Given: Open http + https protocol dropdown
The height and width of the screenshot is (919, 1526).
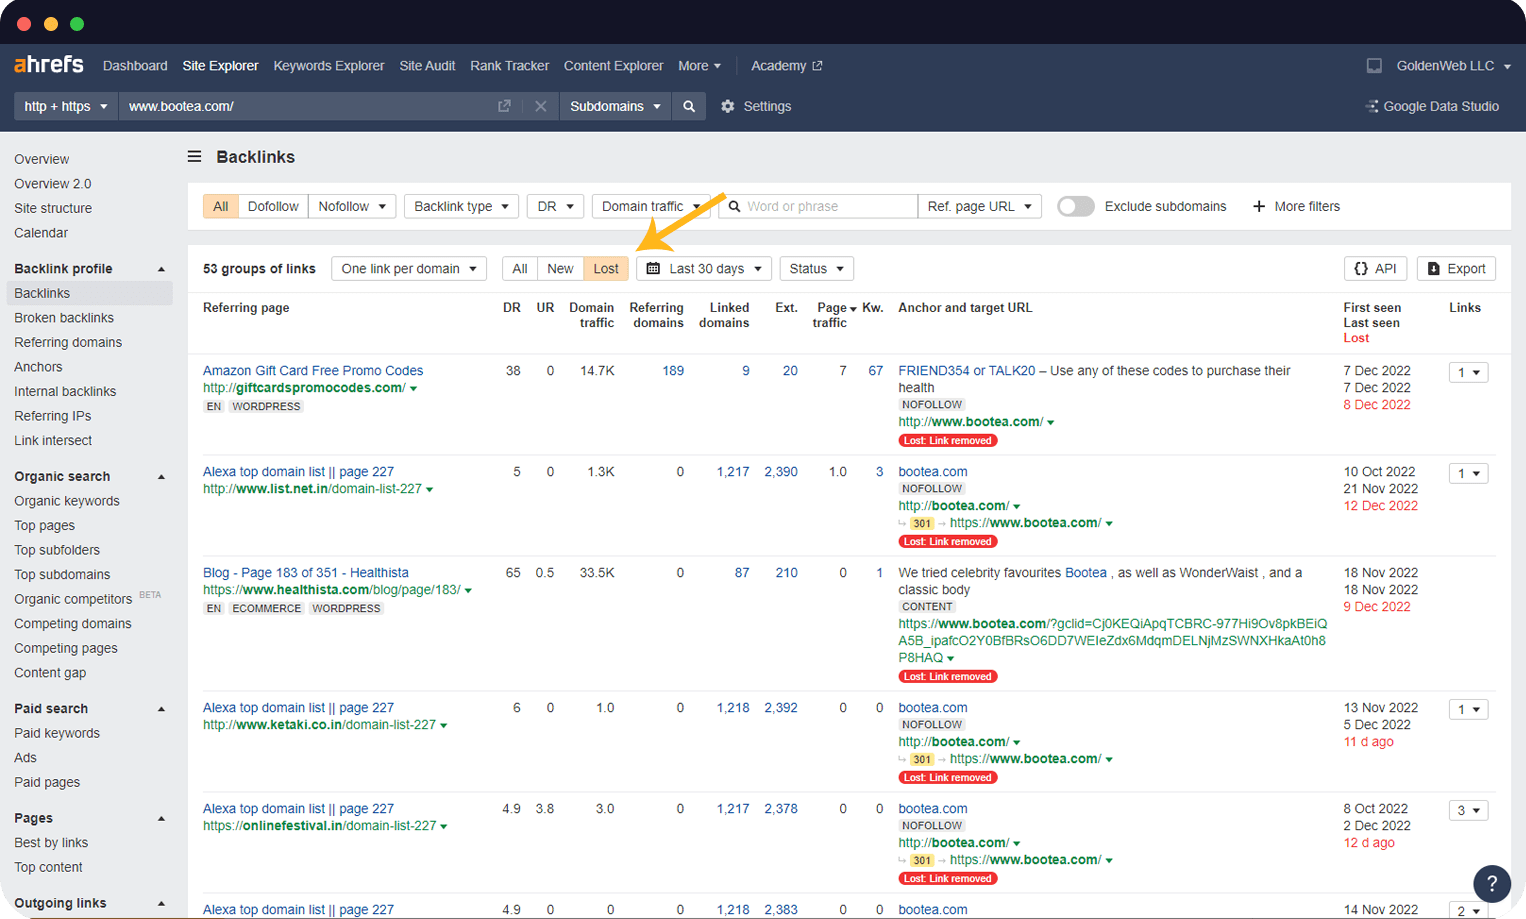Looking at the screenshot, I should [x=66, y=106].
